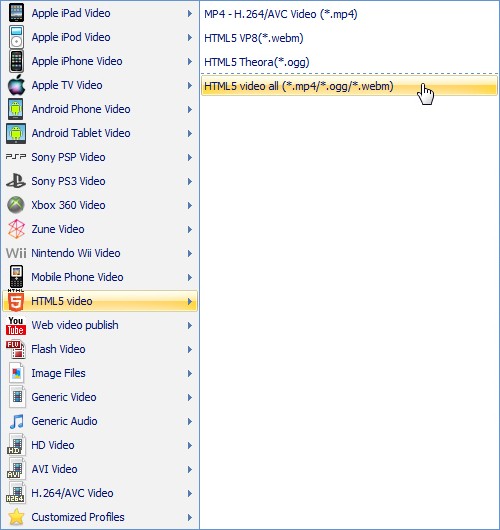Click the Apple iPad Video tablet icon
The height and width of the screenshot is (530, 500).
click(16, 13)
